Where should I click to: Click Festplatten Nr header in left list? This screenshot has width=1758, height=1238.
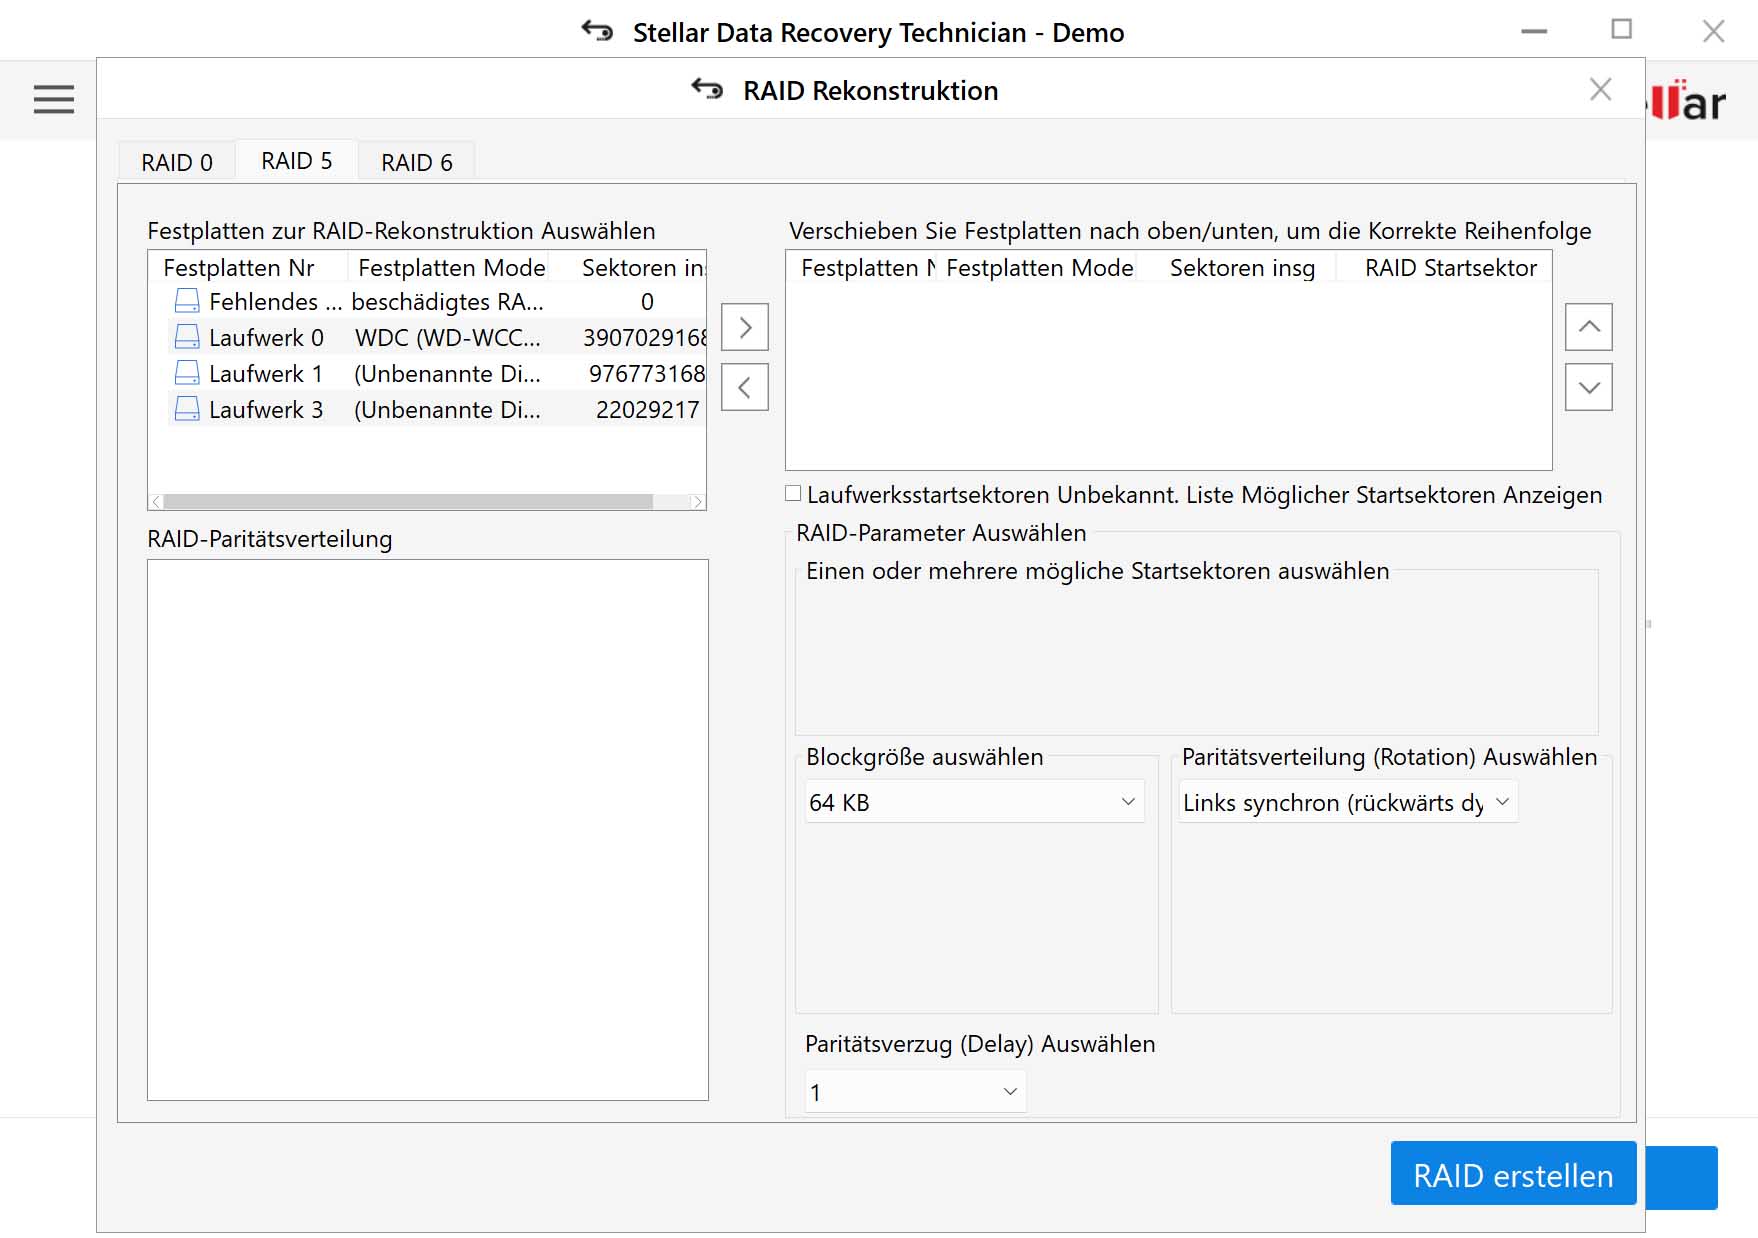pos(239,268)
